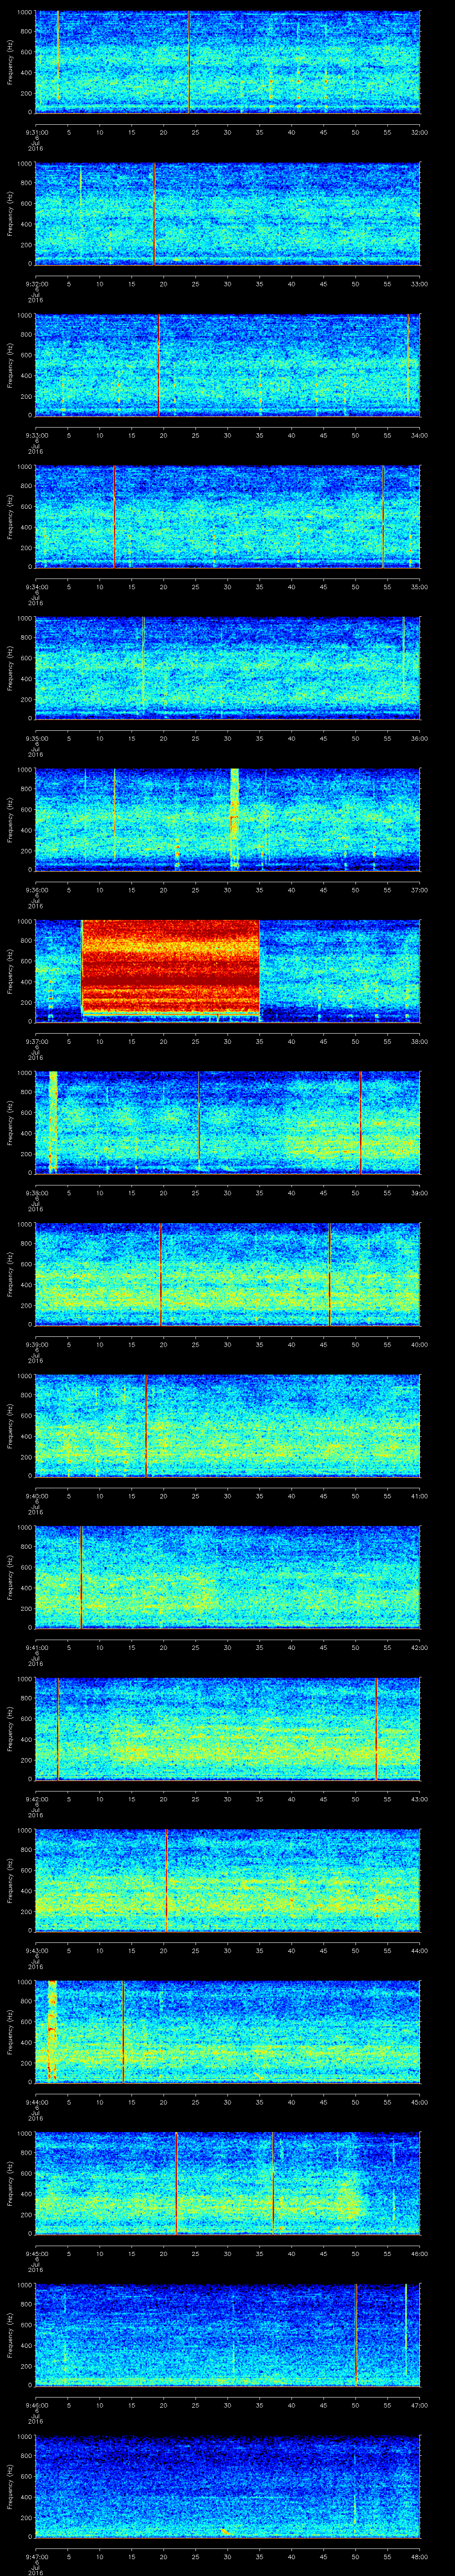Click the 9:31:00 start time label

[36, 132]
